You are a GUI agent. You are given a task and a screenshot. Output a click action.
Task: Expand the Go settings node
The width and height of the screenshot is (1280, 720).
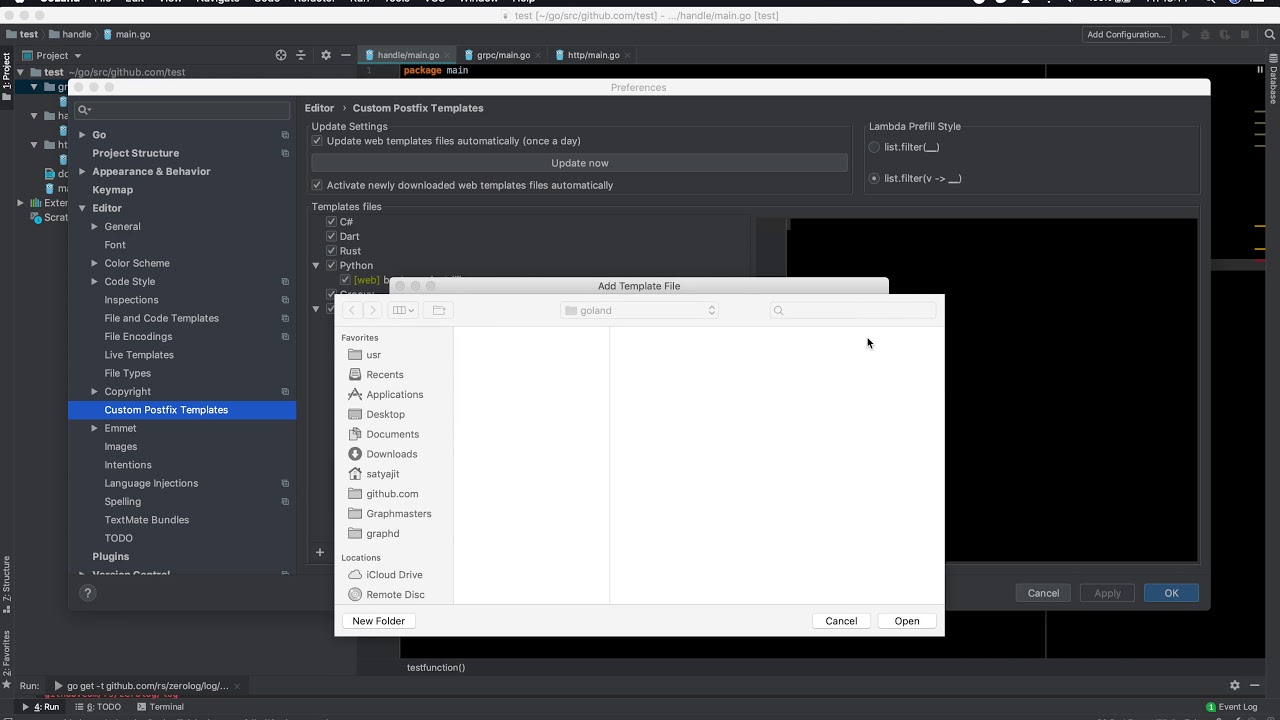(x=82, y=135)
